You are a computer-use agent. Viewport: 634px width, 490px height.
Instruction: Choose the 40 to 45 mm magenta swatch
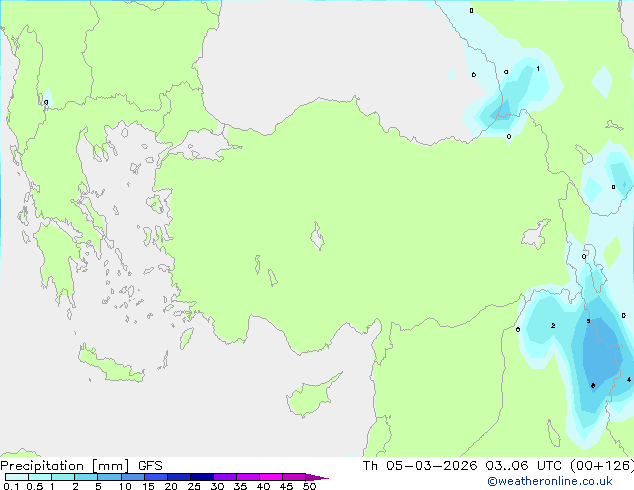(271, 477)
